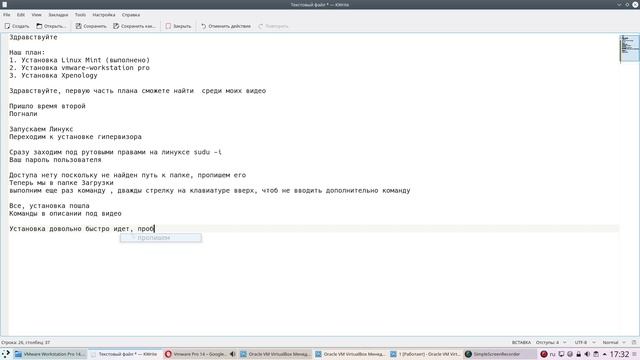Viewport: 640px width, 360px height.
Task: Click the Повторить (Redo) toolbar button
Action: [273, 26]
